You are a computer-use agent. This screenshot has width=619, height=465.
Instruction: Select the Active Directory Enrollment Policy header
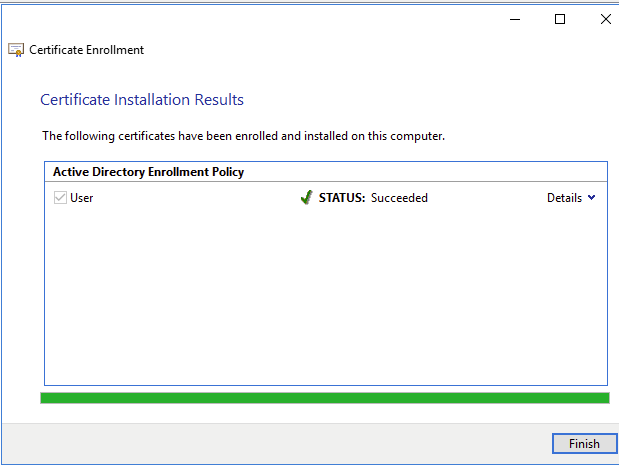[148, 172]
